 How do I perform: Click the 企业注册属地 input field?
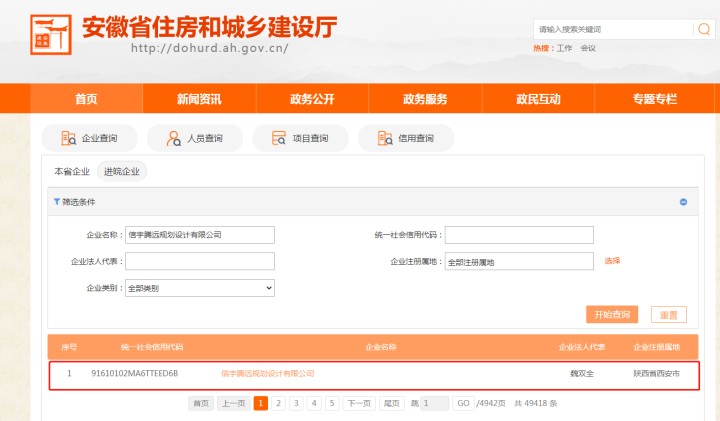[519, 261]
